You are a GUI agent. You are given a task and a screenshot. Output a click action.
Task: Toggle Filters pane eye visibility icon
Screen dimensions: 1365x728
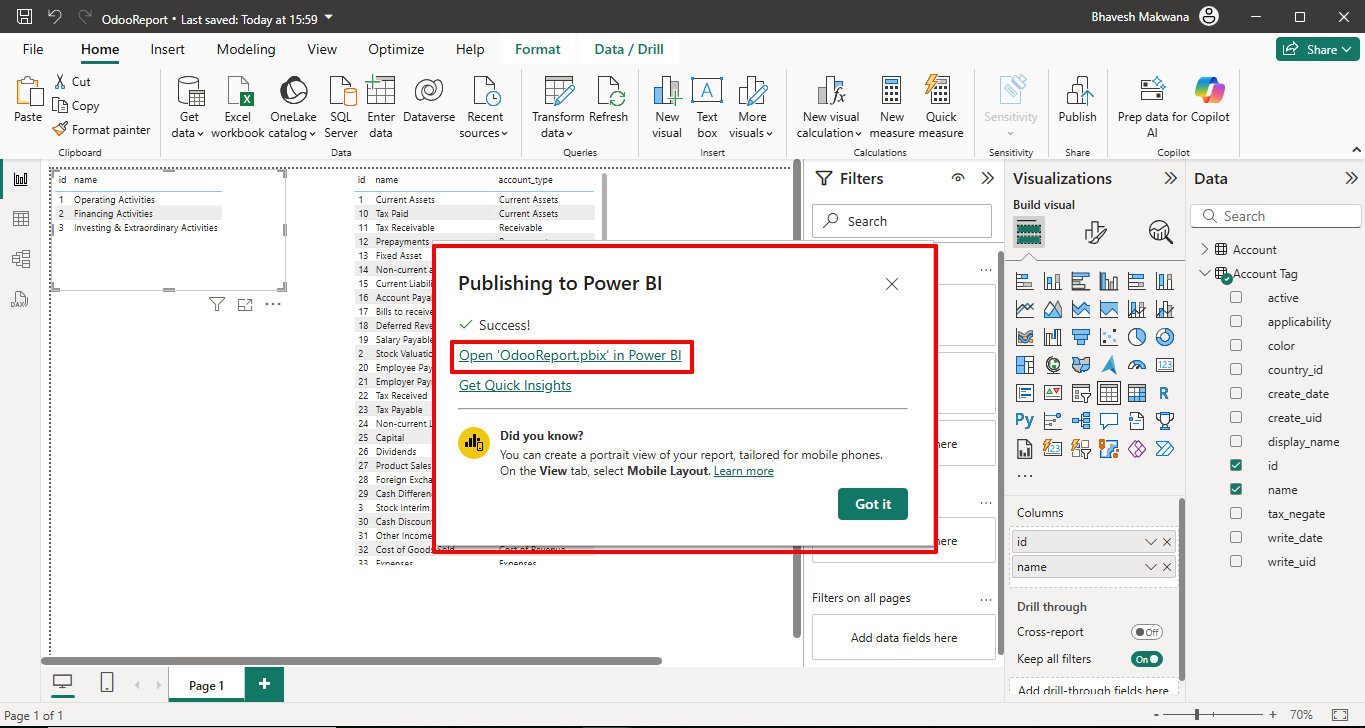click(x=958, y=178)
